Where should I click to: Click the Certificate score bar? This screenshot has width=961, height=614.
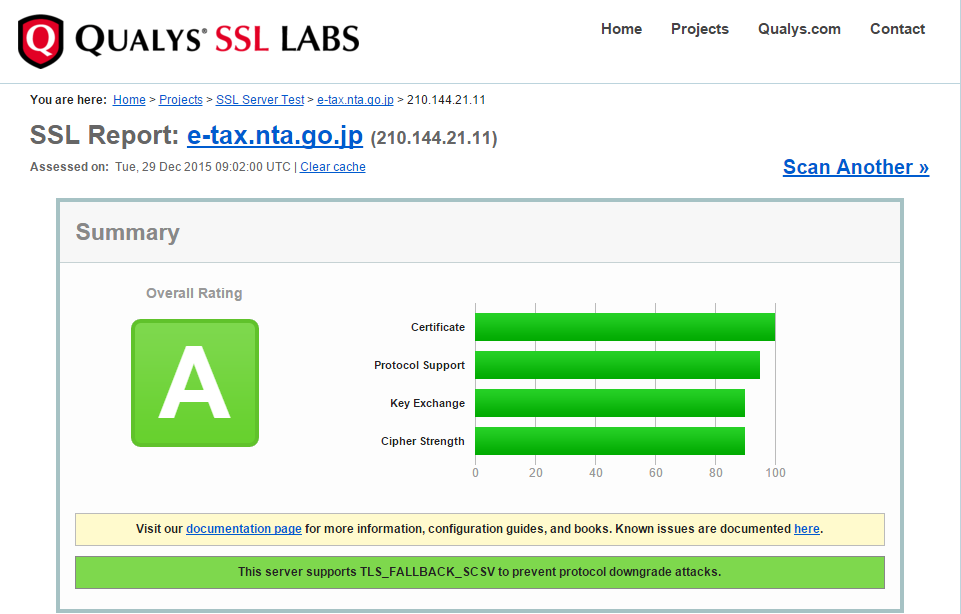coord(625,327)
